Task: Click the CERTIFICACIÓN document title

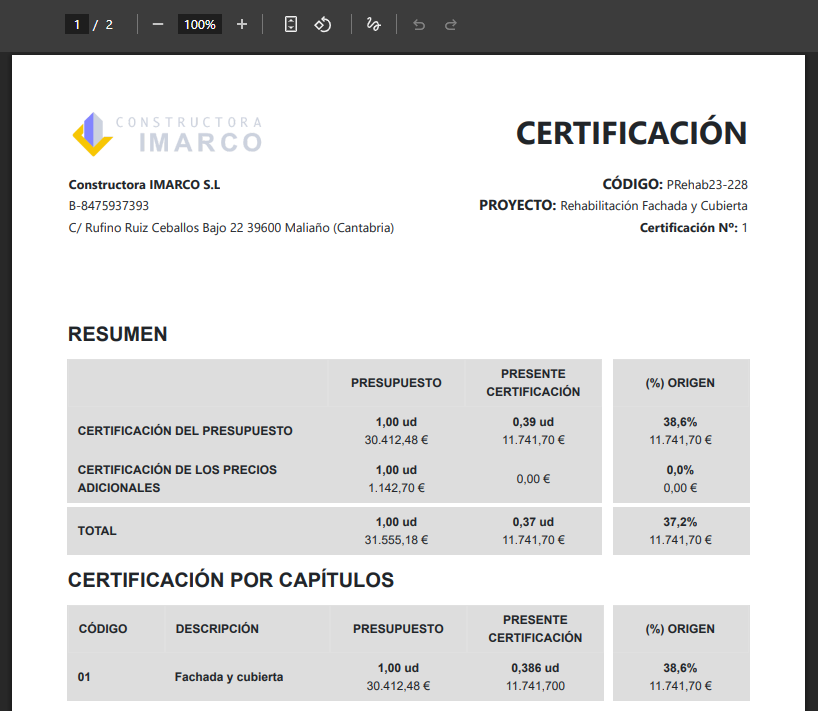Action: [631, 133]
